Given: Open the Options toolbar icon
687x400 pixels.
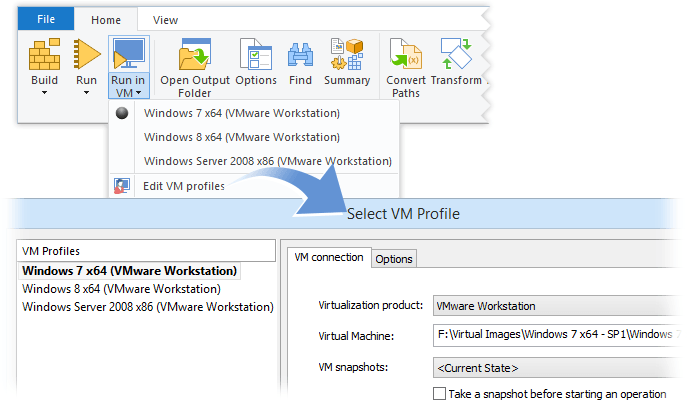Looking at the screenshot, I should (x=256, y=54).
